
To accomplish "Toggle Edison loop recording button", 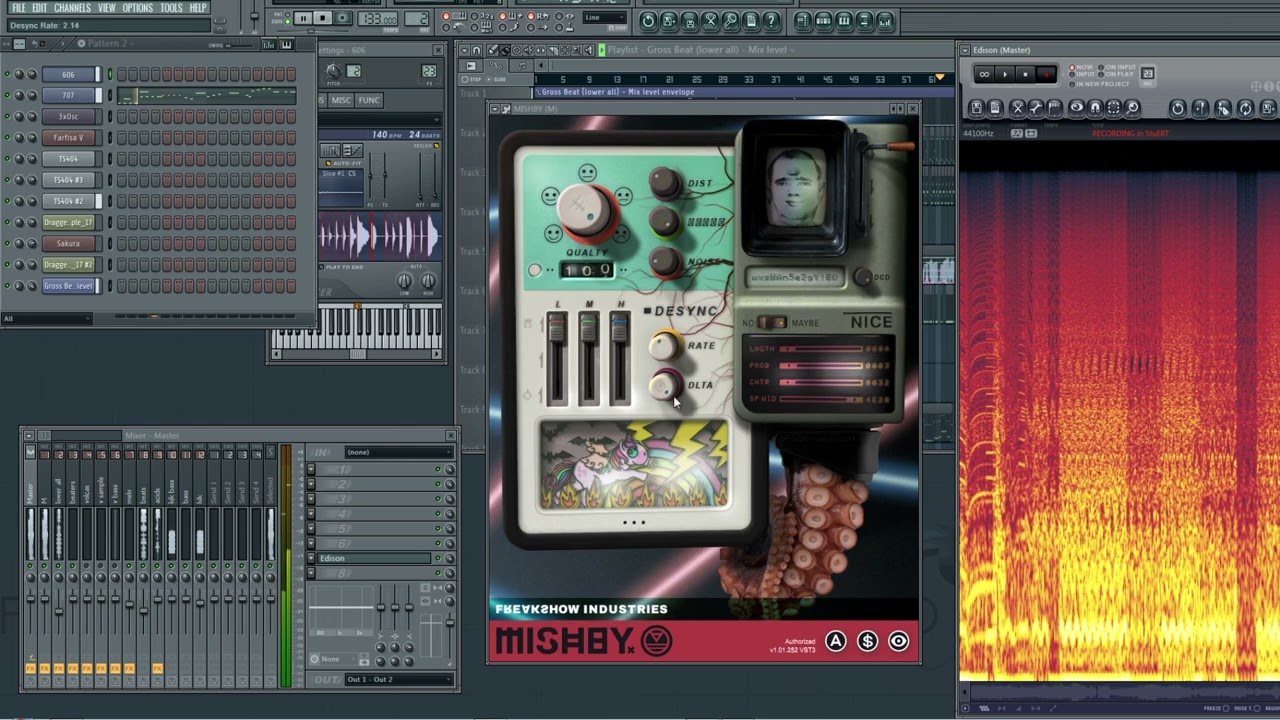I will pos(984,74).
